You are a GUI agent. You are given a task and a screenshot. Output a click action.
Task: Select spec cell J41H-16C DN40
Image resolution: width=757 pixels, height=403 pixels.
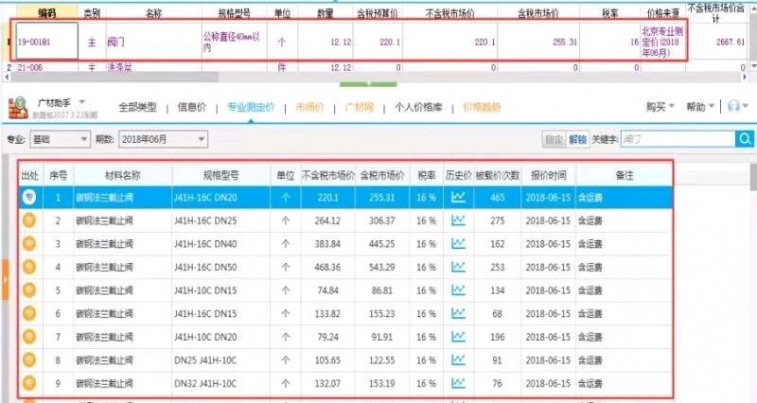[221, 244]
